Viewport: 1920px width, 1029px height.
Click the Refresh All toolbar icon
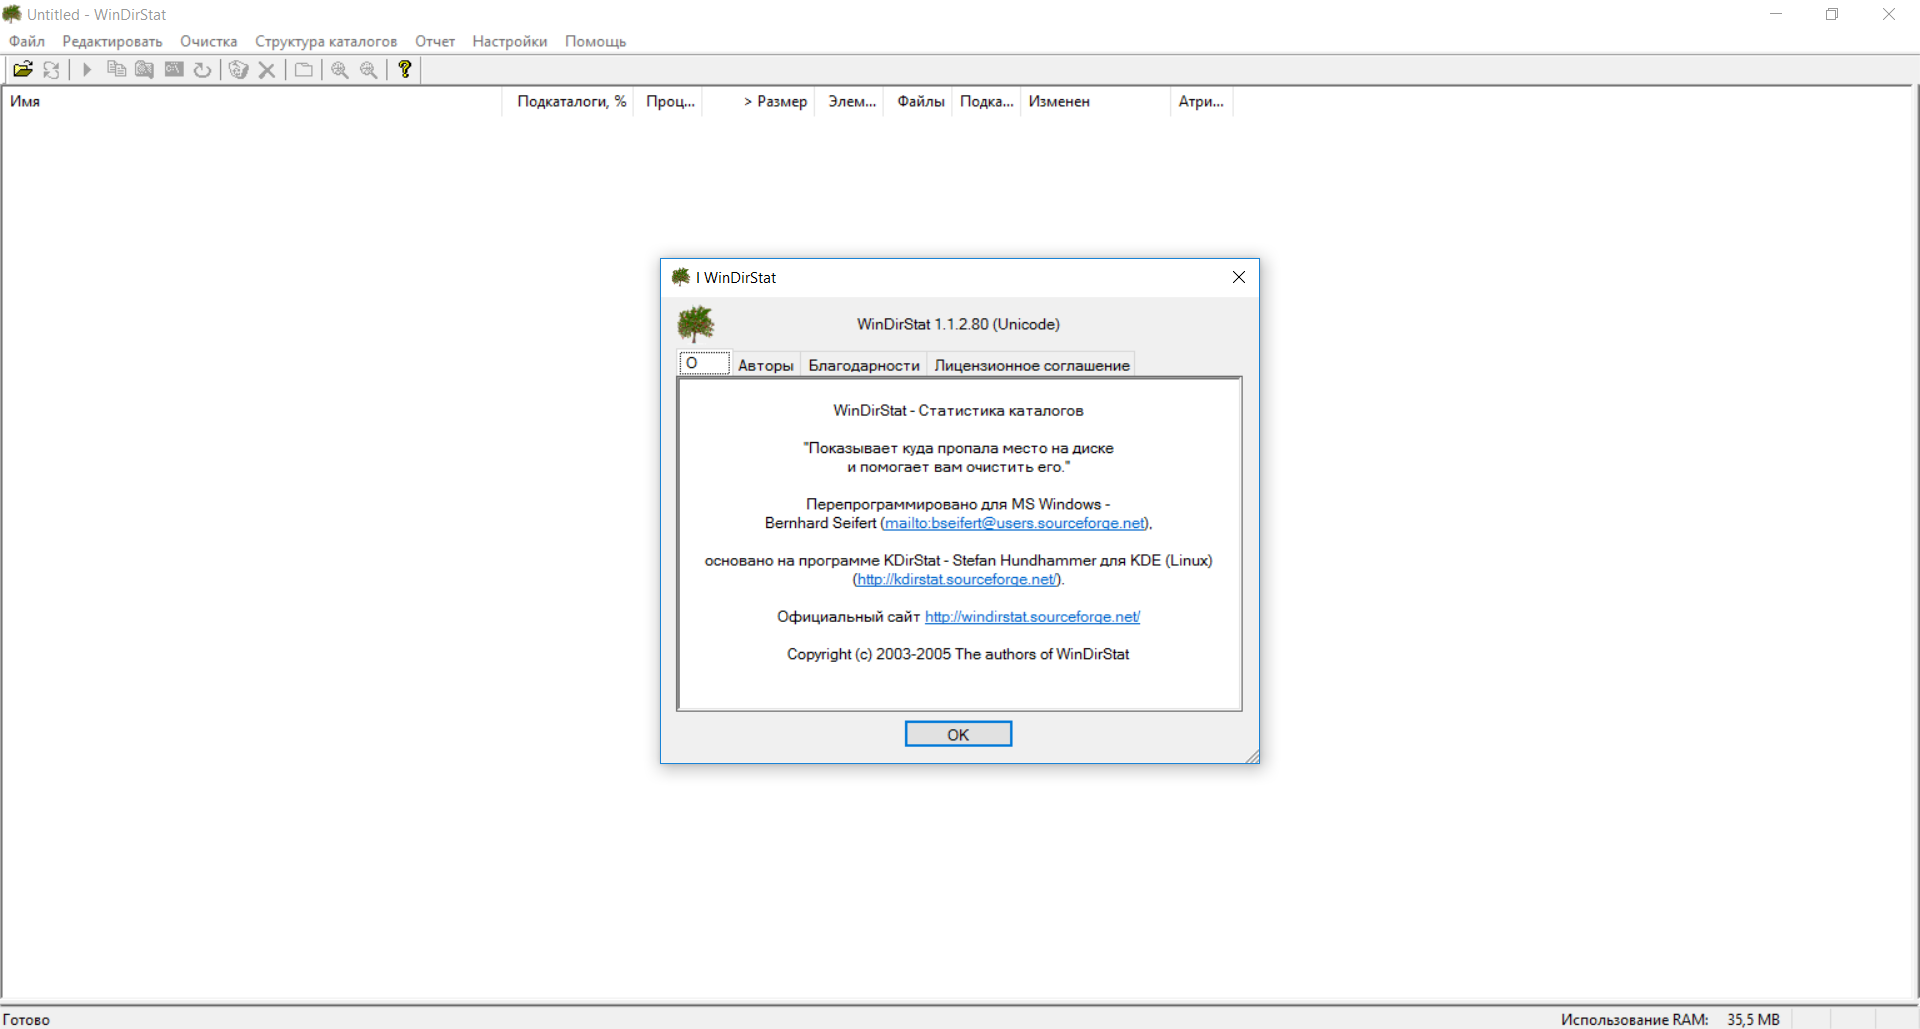pos(51,69)
